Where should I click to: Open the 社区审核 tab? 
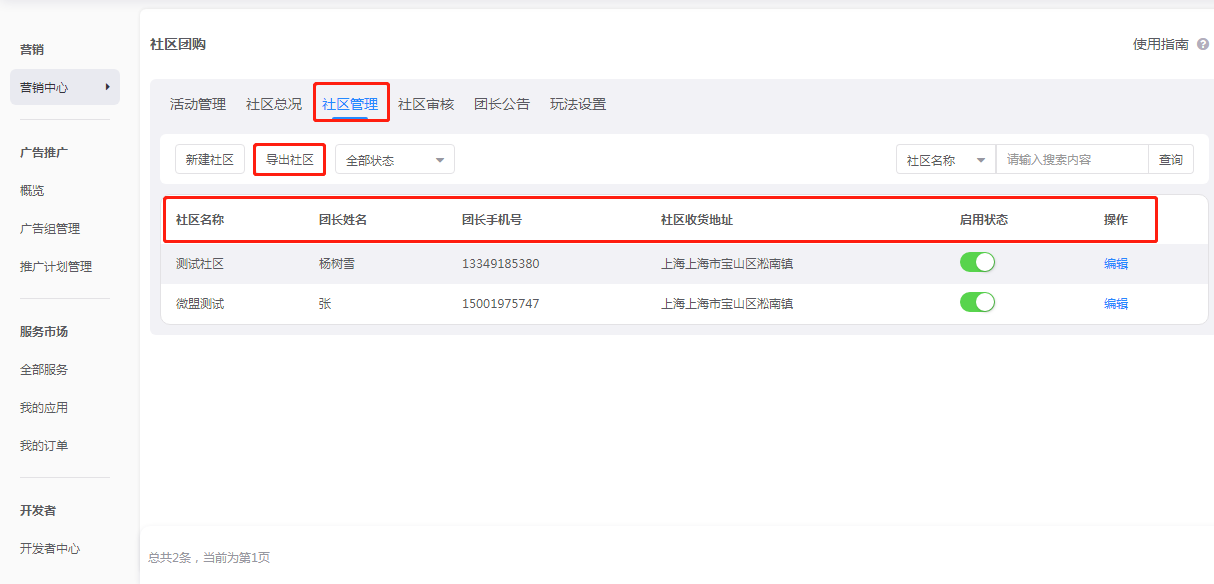(426, 104)
